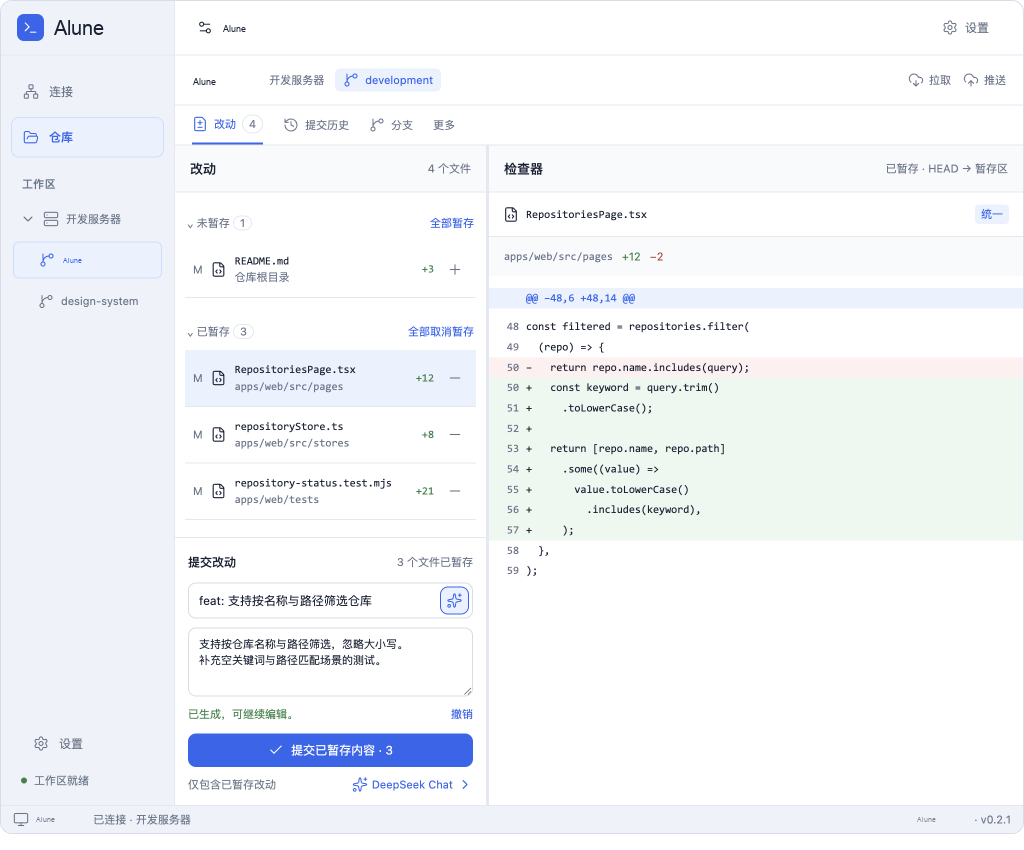
Task: Select Alune repository in workspace tree
Action: click(x=88, y=260)
